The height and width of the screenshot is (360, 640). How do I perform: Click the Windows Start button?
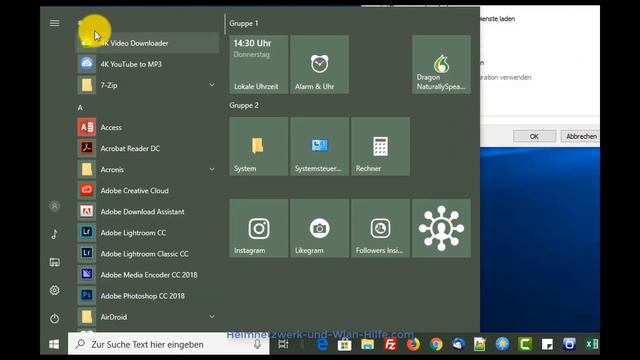click(x=54, y=344)
